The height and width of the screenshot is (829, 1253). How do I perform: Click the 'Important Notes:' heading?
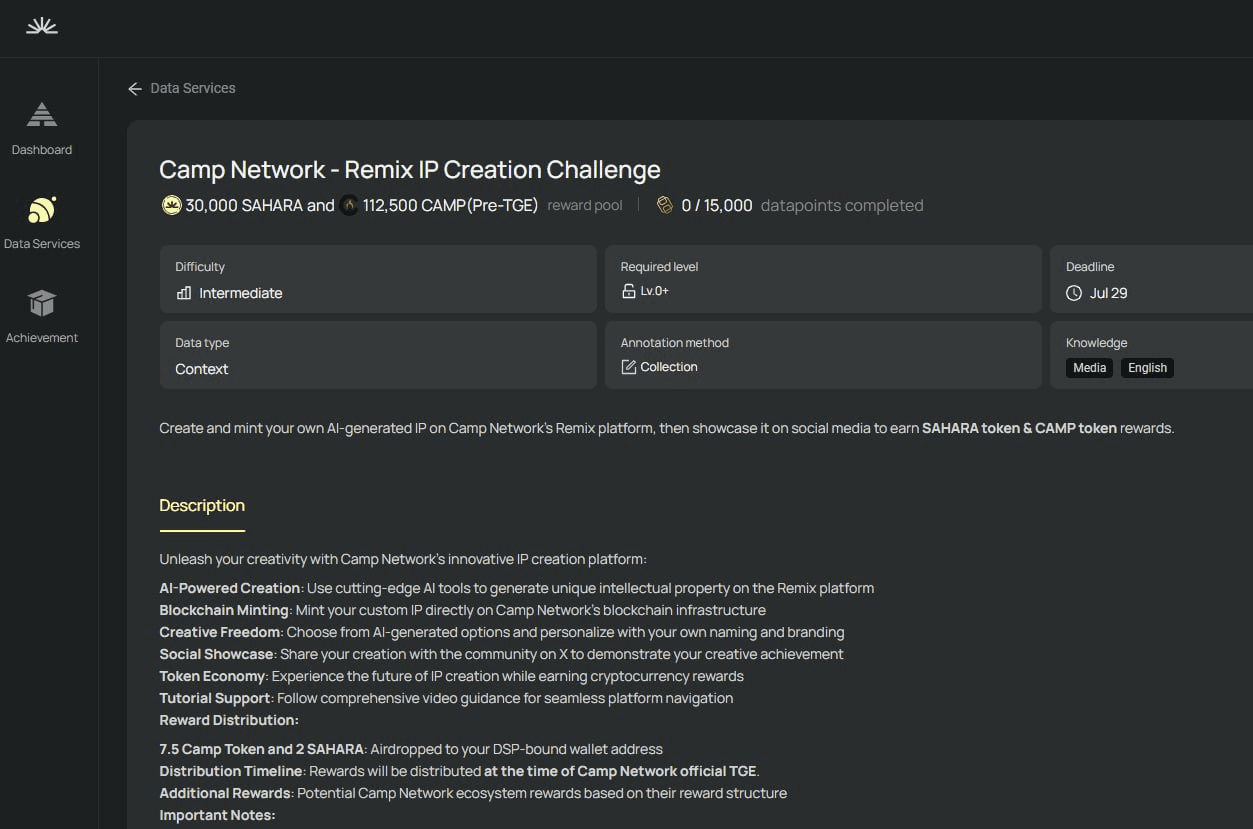(217, 815)
